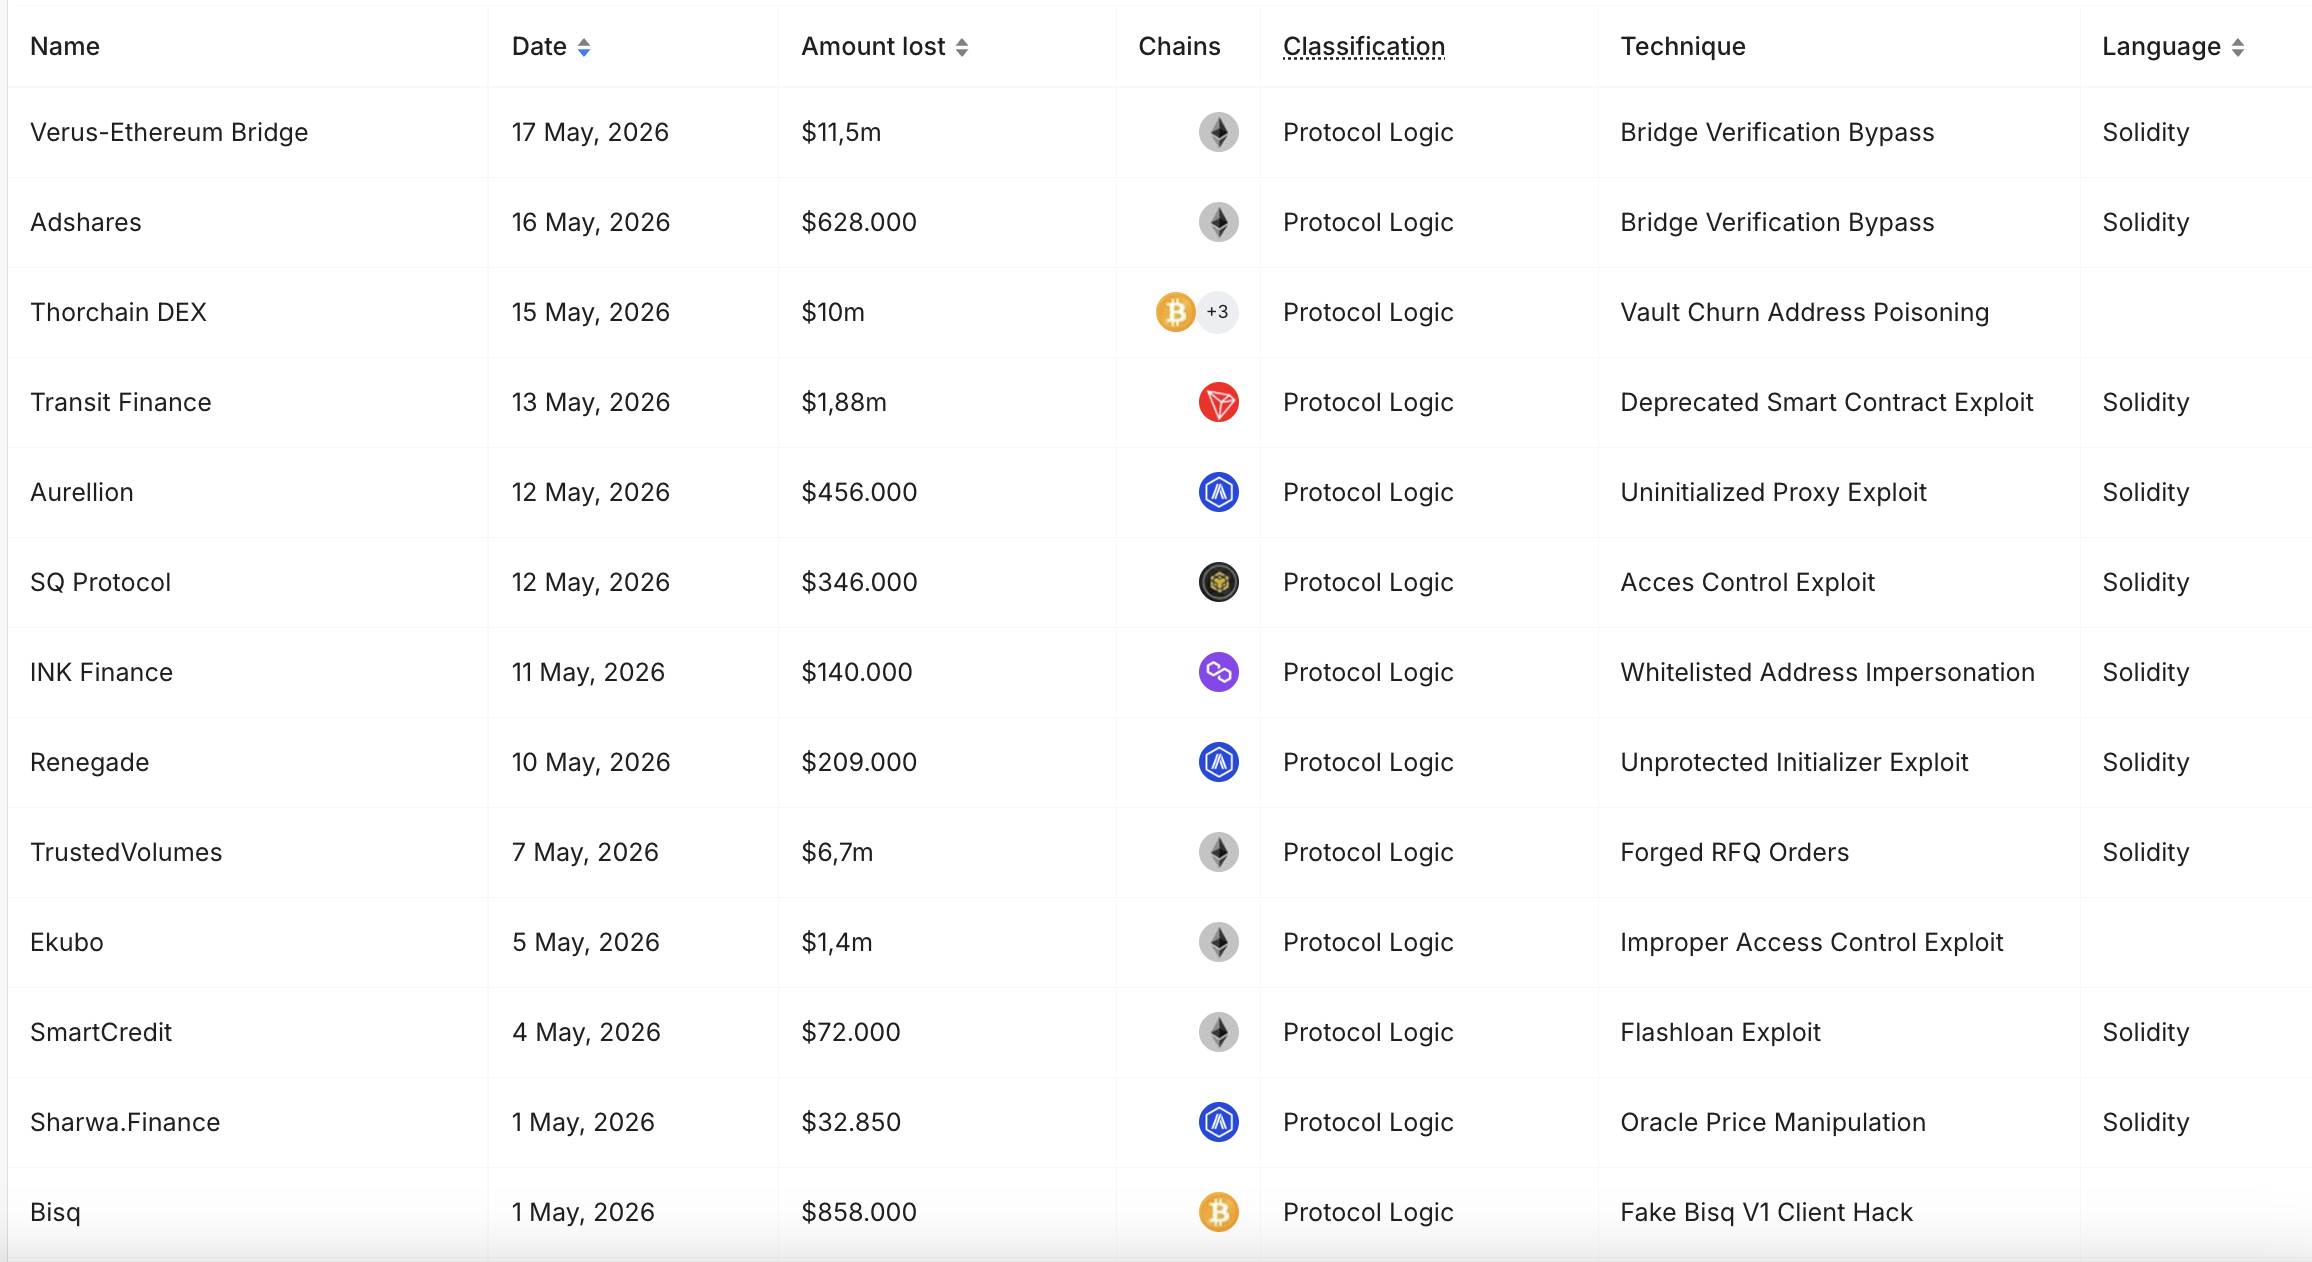Open the +3 chains badge in Thorchain DEX row
Viewport: 2312px width, 1262px height.
(1217, 312)
